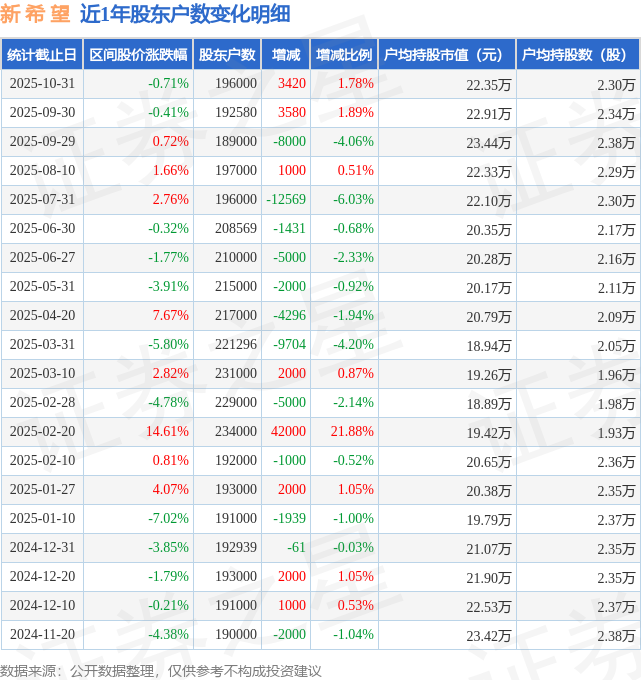Select the 股东户数 column header

click(227, 55)
